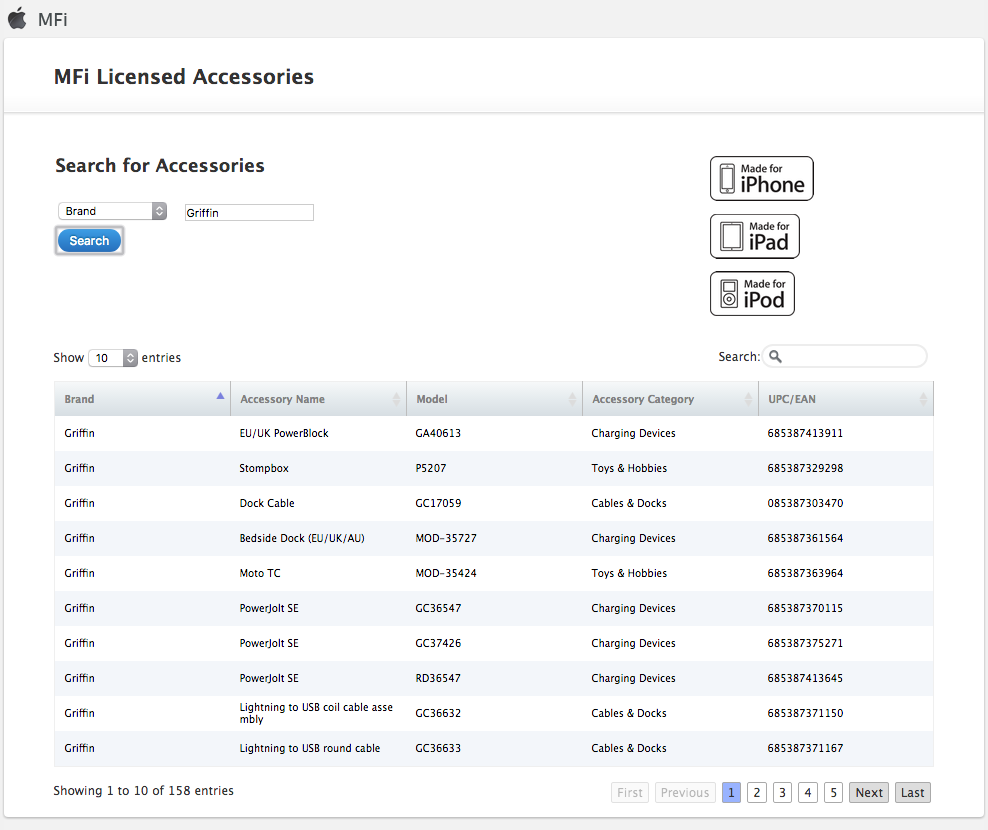Click model number RD36547
Image resolution: width=988 pixels, height=830 pixels.
coord(438,678)
